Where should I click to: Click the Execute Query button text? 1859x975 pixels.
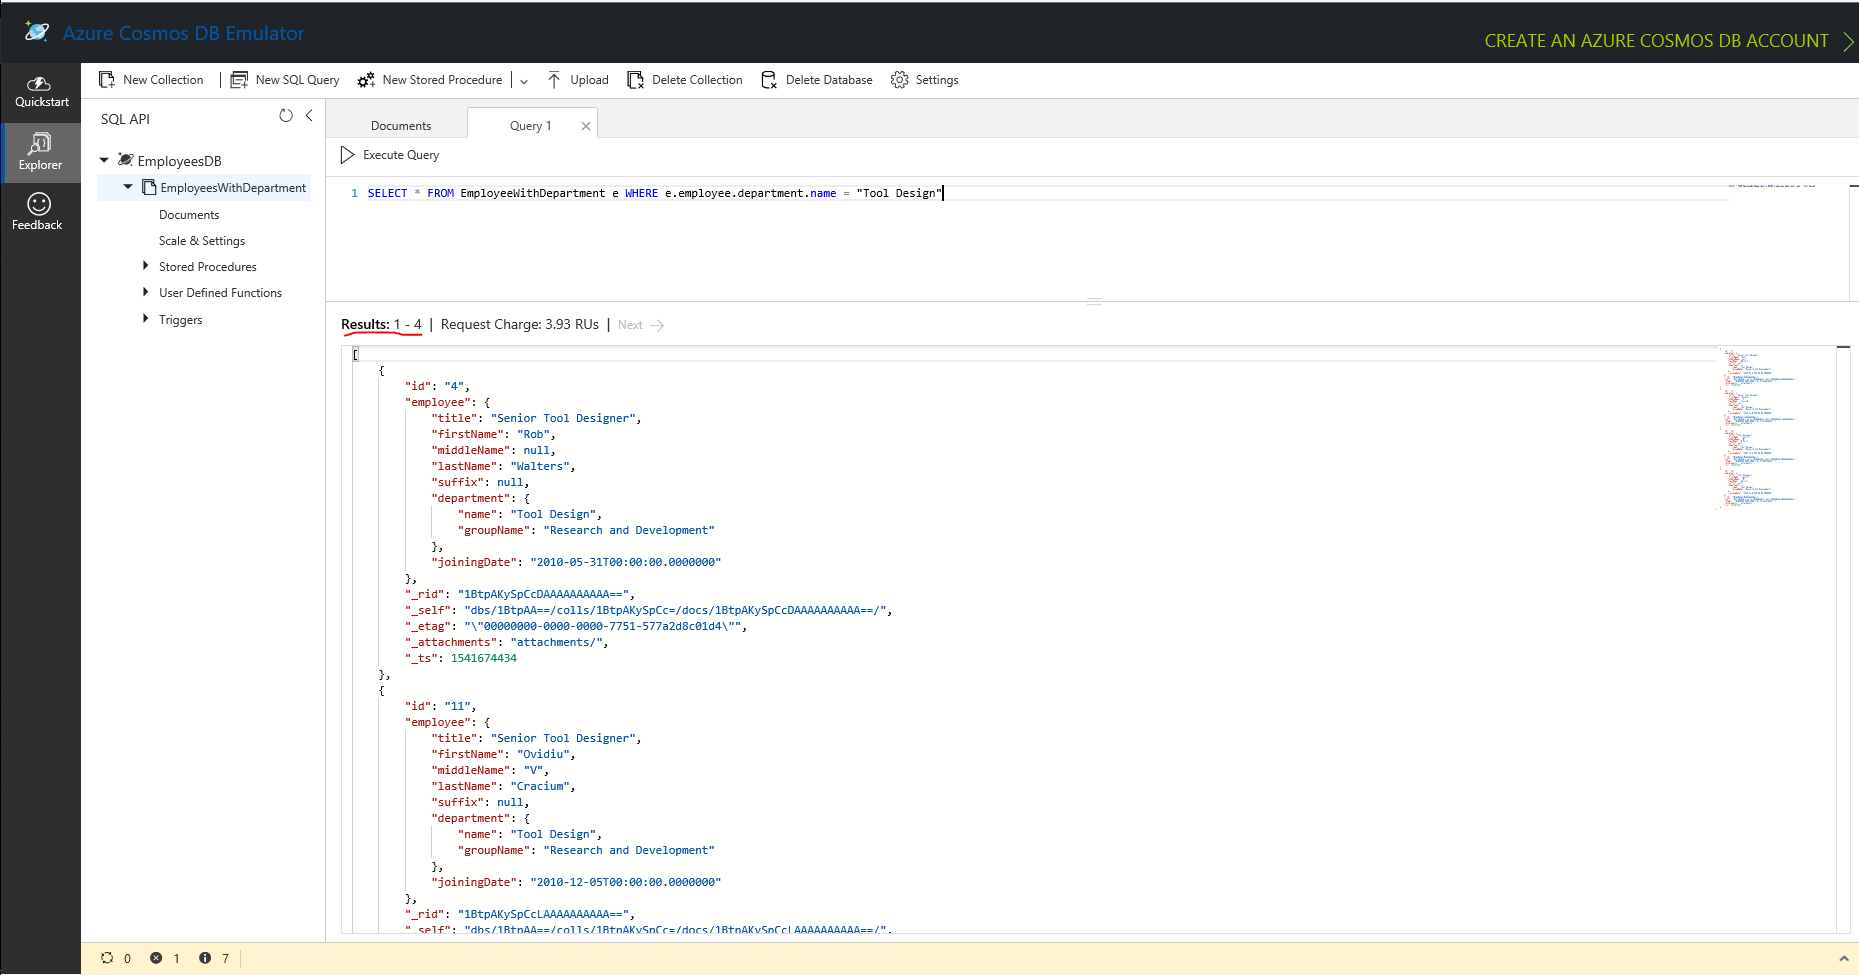point(401,155)
